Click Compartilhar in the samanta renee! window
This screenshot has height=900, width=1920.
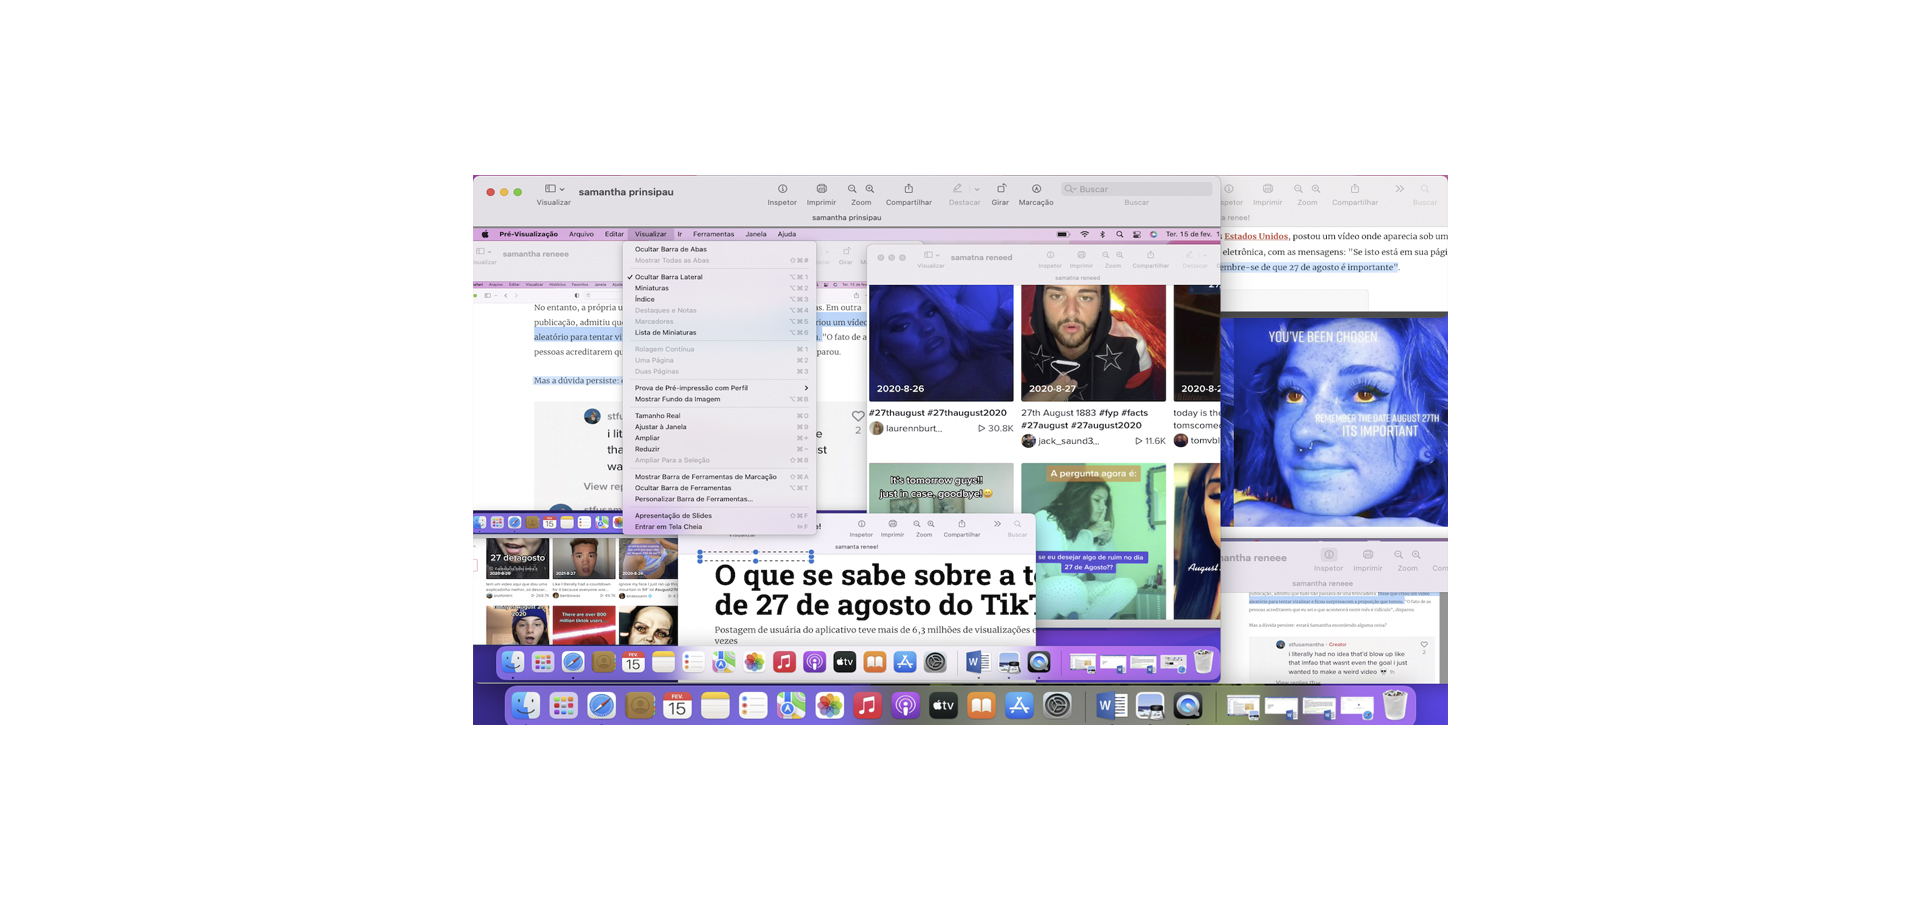point(961,524)
